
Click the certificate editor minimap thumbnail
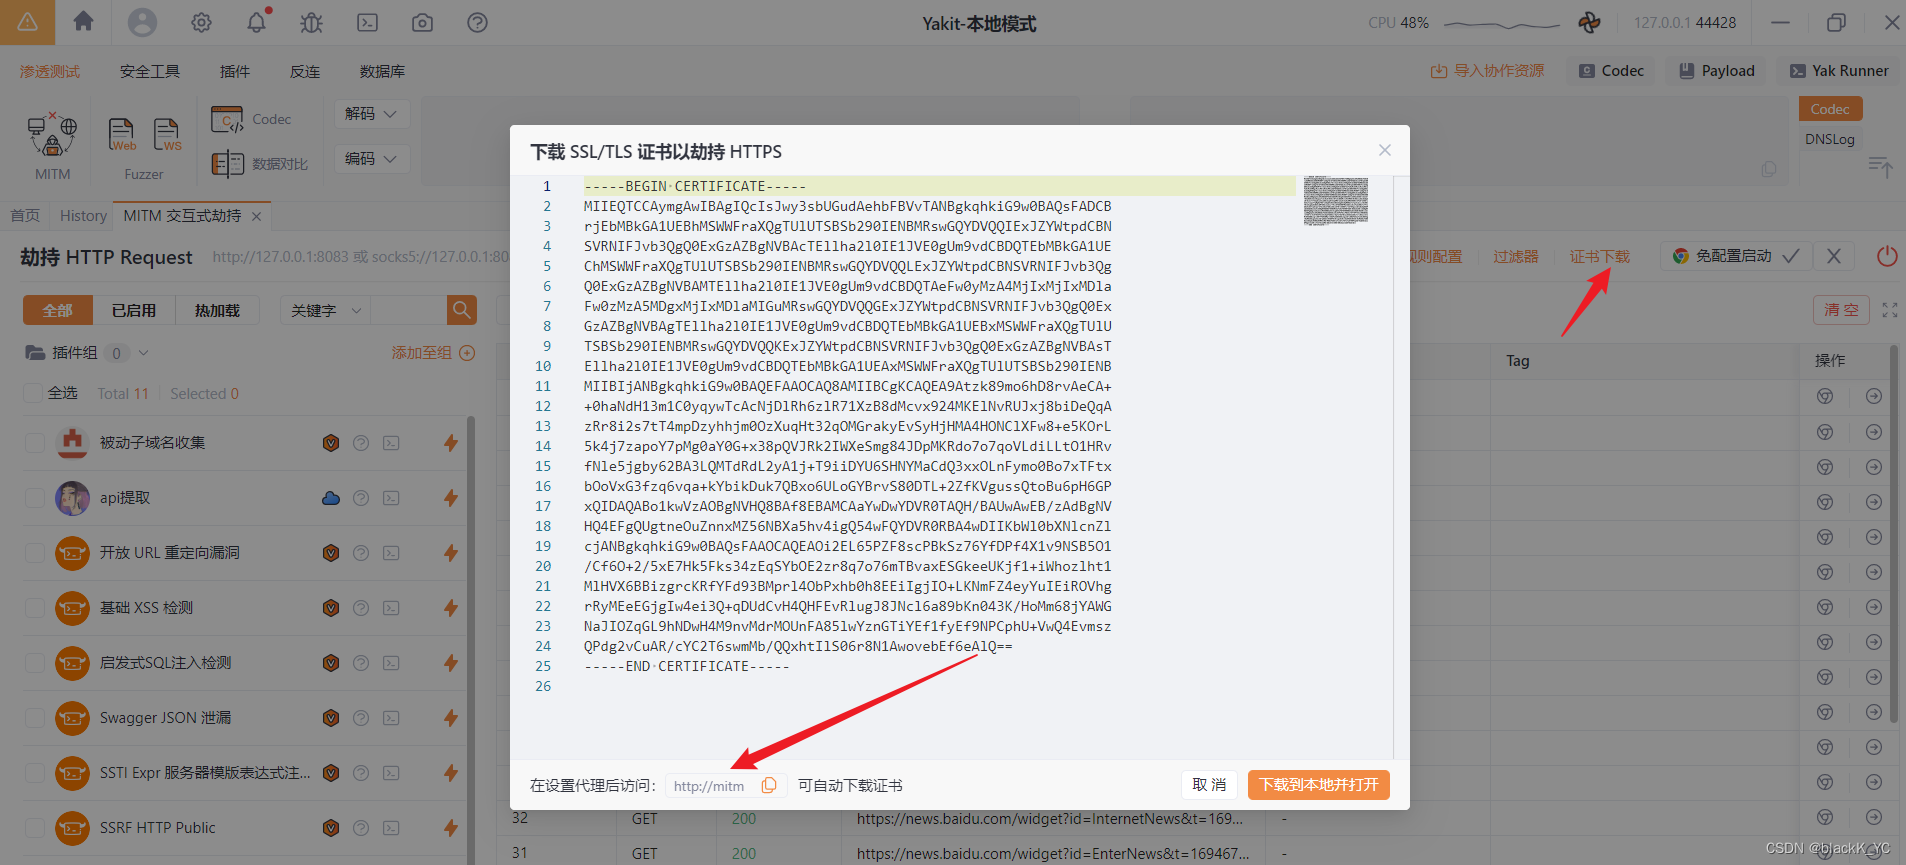coord(1336,200)
